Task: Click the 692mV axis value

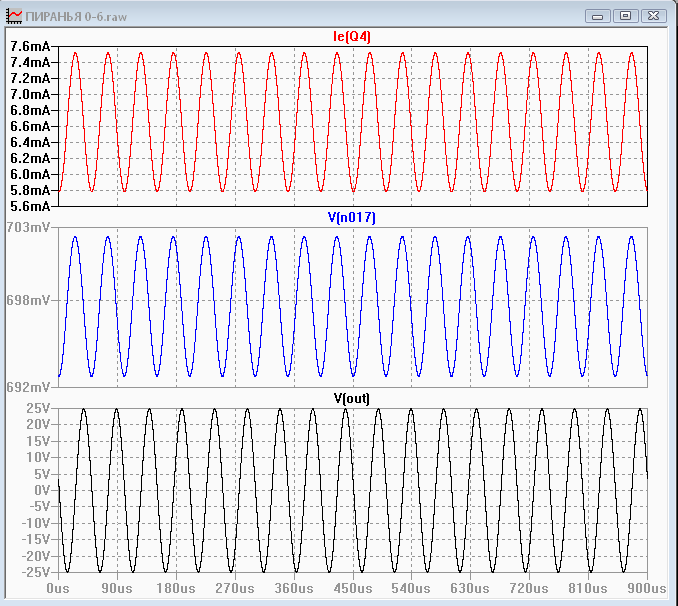Action: point(28,387)
